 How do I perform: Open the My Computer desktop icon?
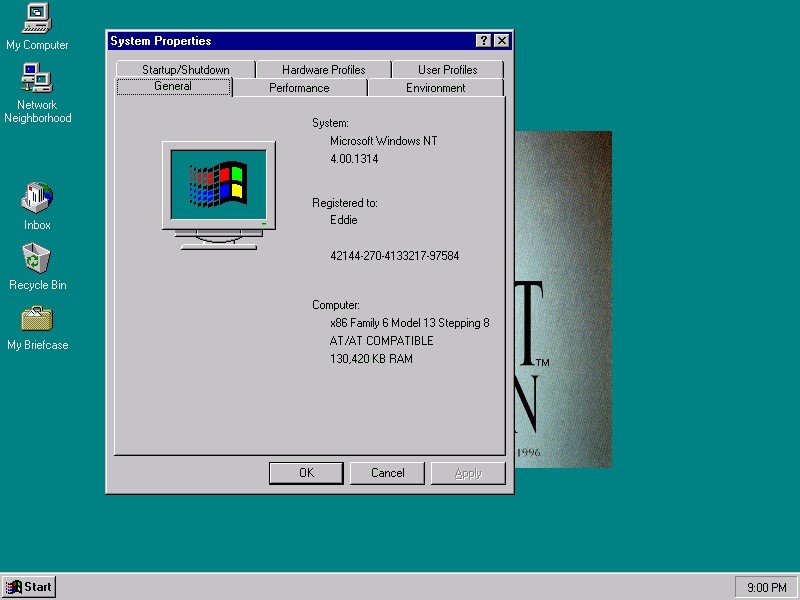(x=37, y=18)
